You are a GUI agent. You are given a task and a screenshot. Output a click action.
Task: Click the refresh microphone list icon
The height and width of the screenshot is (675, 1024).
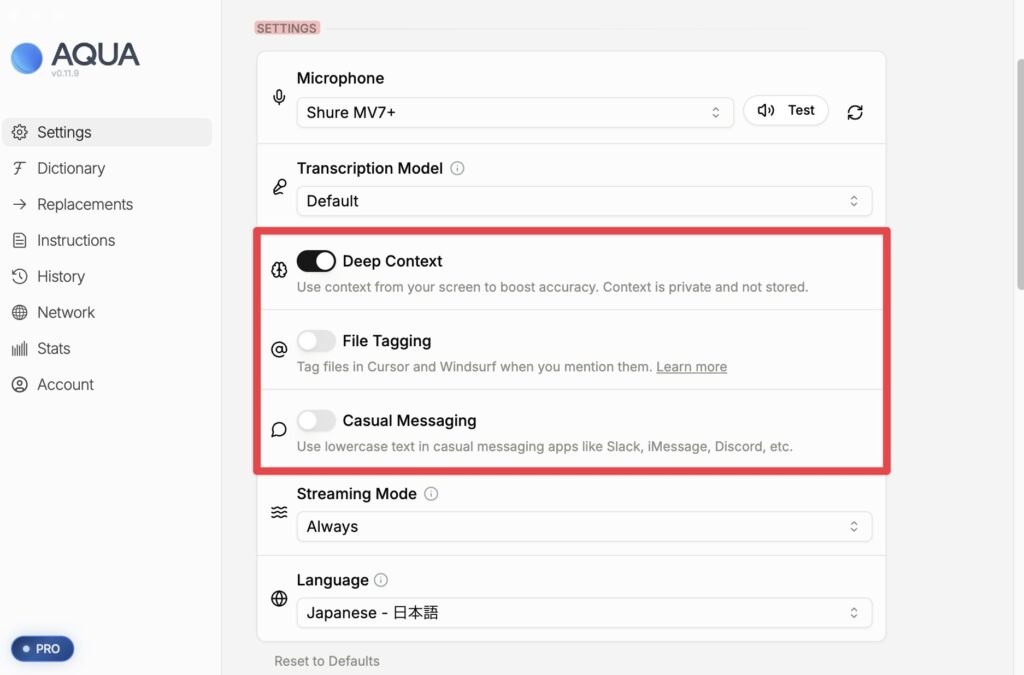[855, 112]
